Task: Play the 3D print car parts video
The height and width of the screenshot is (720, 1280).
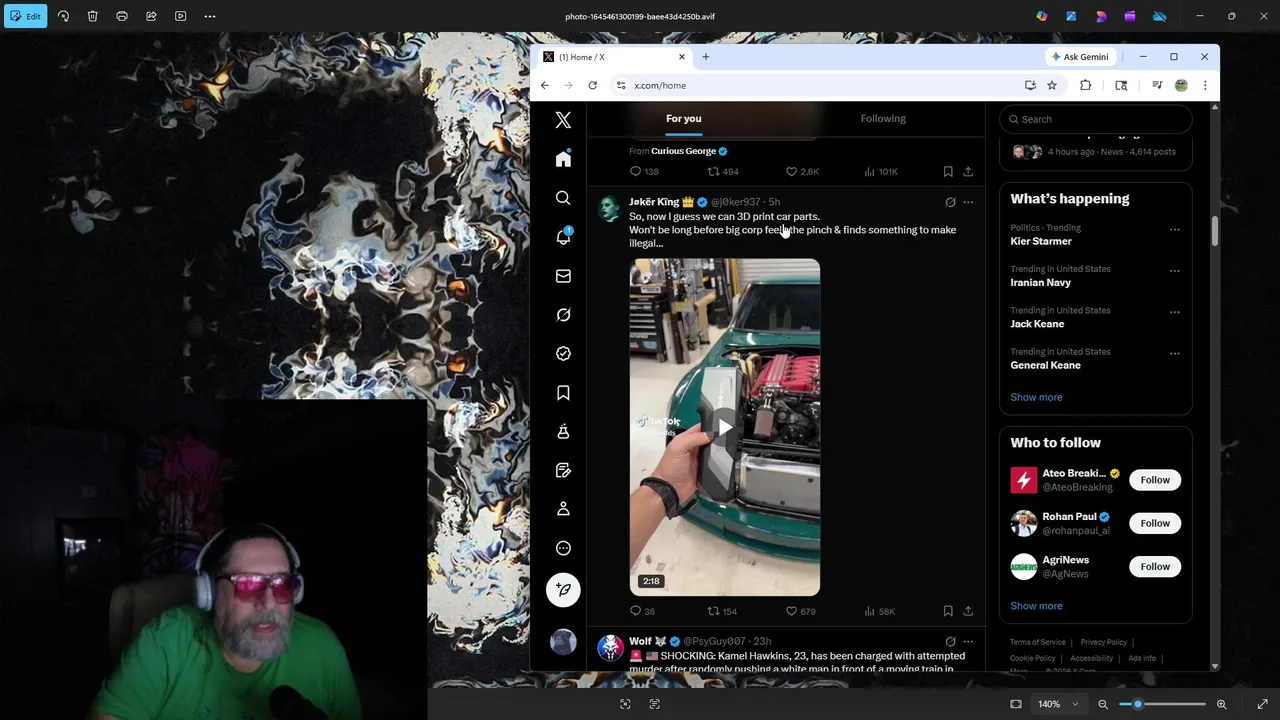Action: click(724, 428)
